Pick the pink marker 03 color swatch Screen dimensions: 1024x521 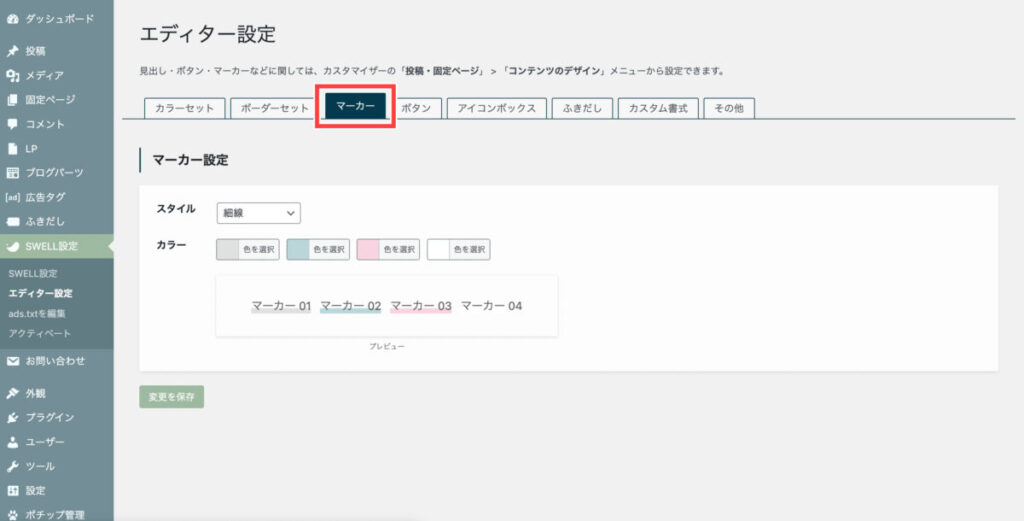[x=368, y=249]
